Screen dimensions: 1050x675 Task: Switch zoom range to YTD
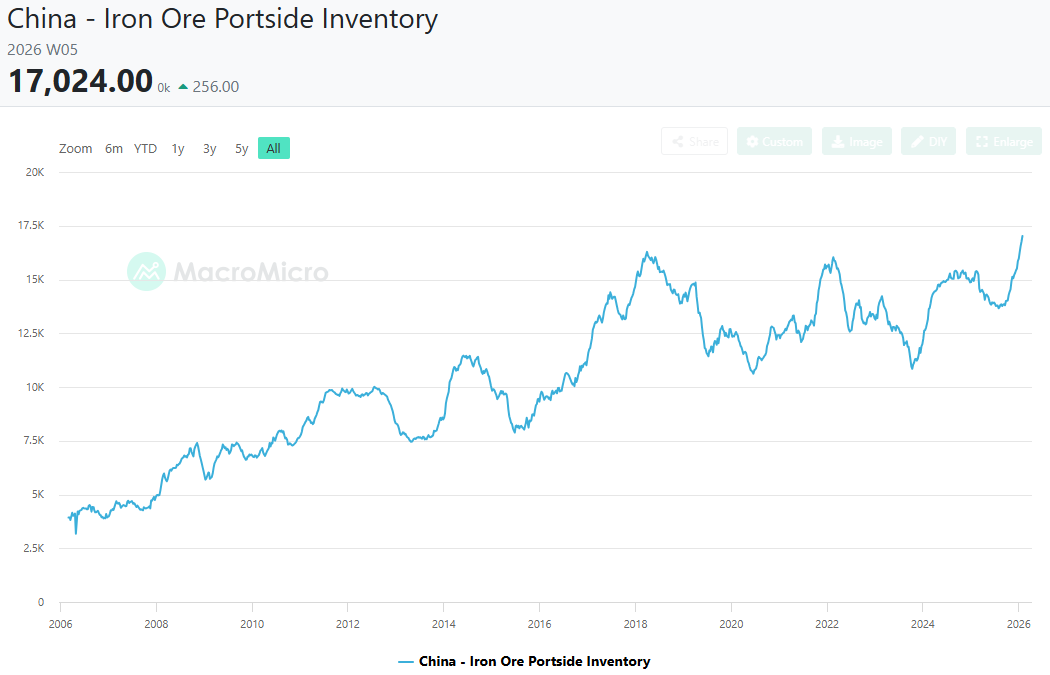coord(146,149)
